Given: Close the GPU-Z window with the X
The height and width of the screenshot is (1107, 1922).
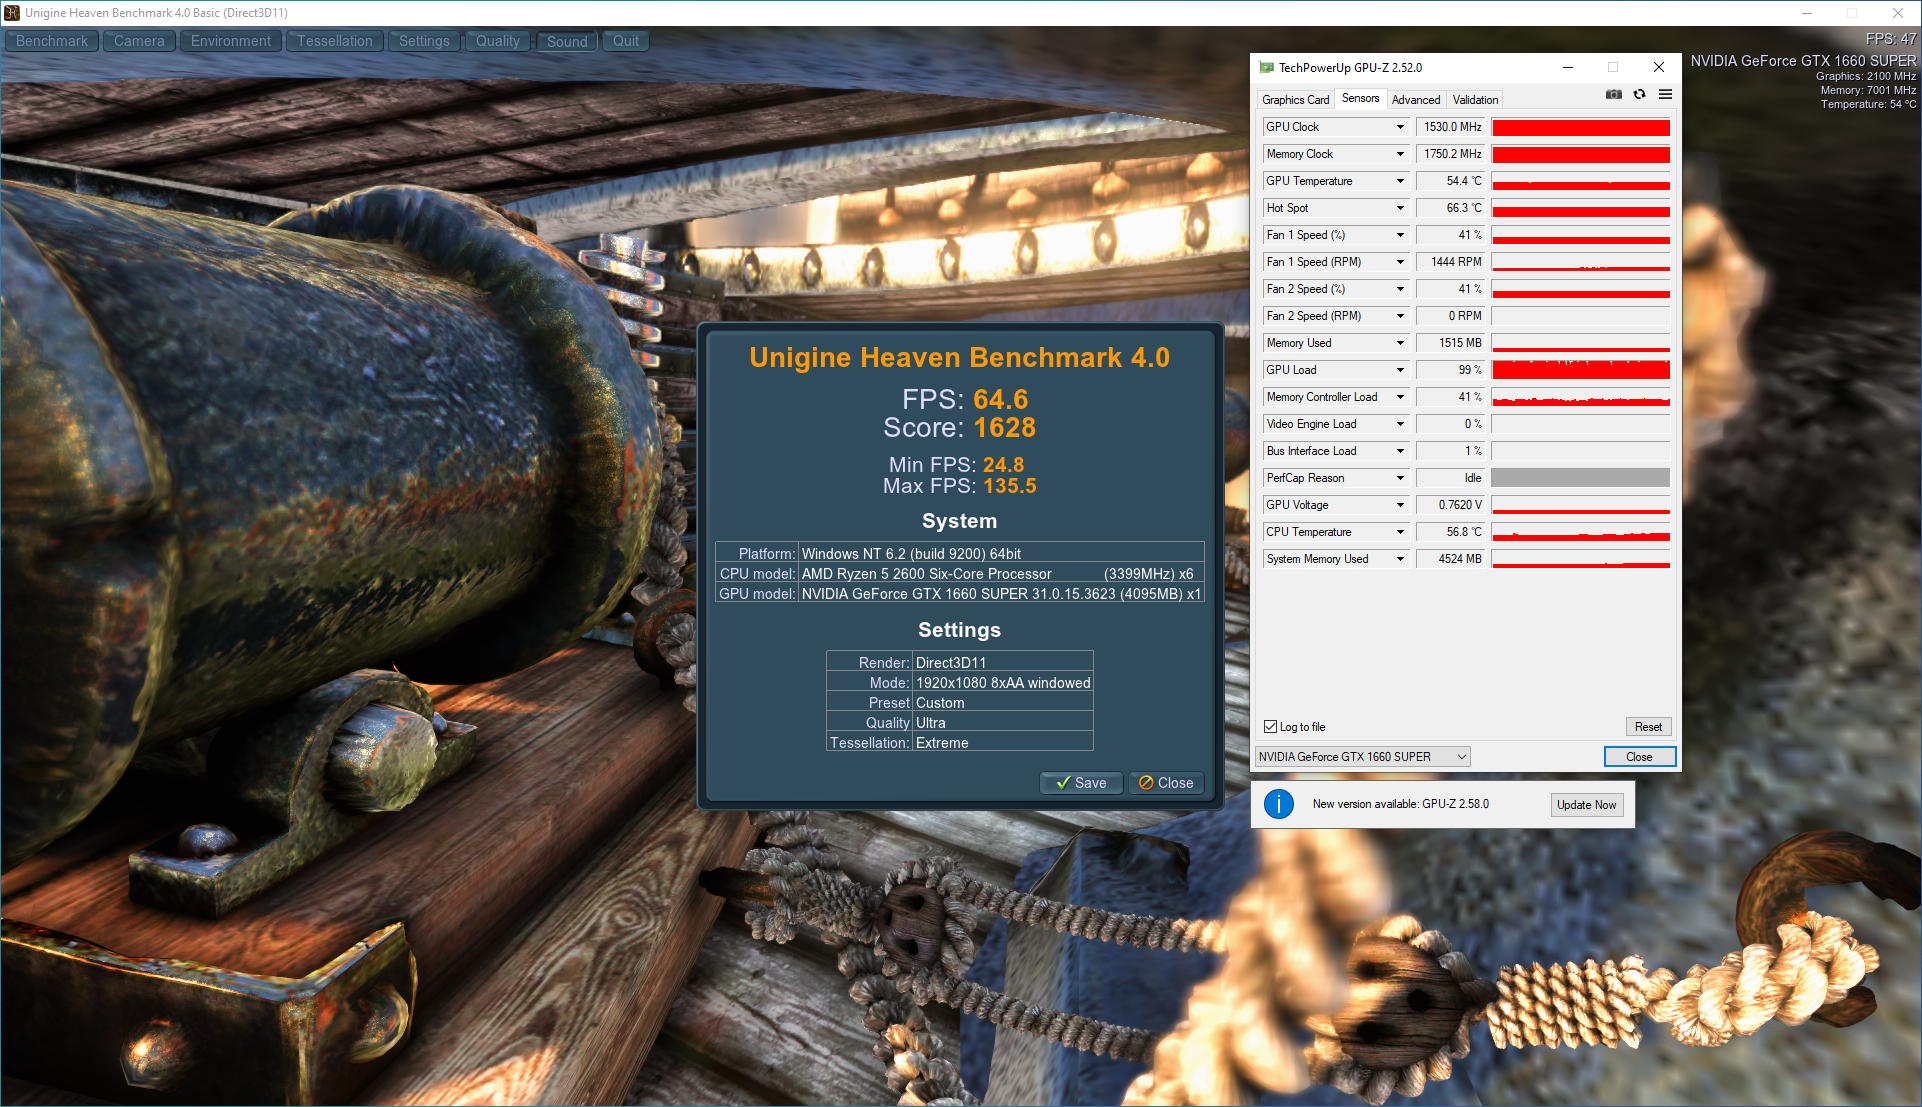Looking at the screenshot, I should pos(1659,67).
